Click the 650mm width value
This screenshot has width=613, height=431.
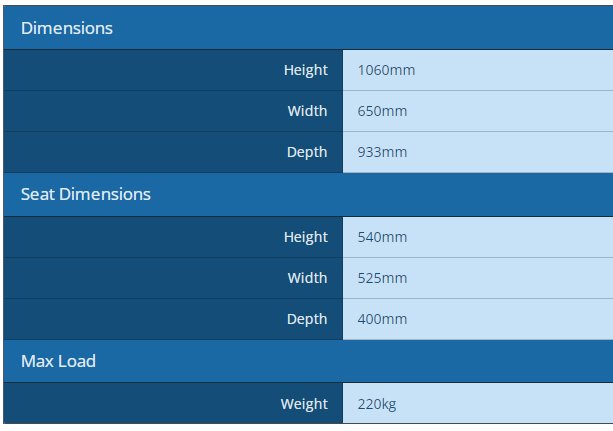coord(382,111)
